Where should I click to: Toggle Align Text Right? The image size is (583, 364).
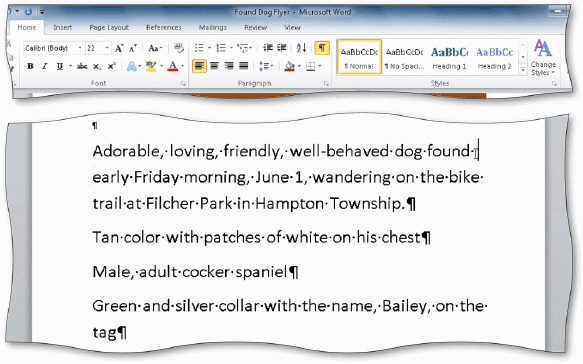(x=229, y=66)
